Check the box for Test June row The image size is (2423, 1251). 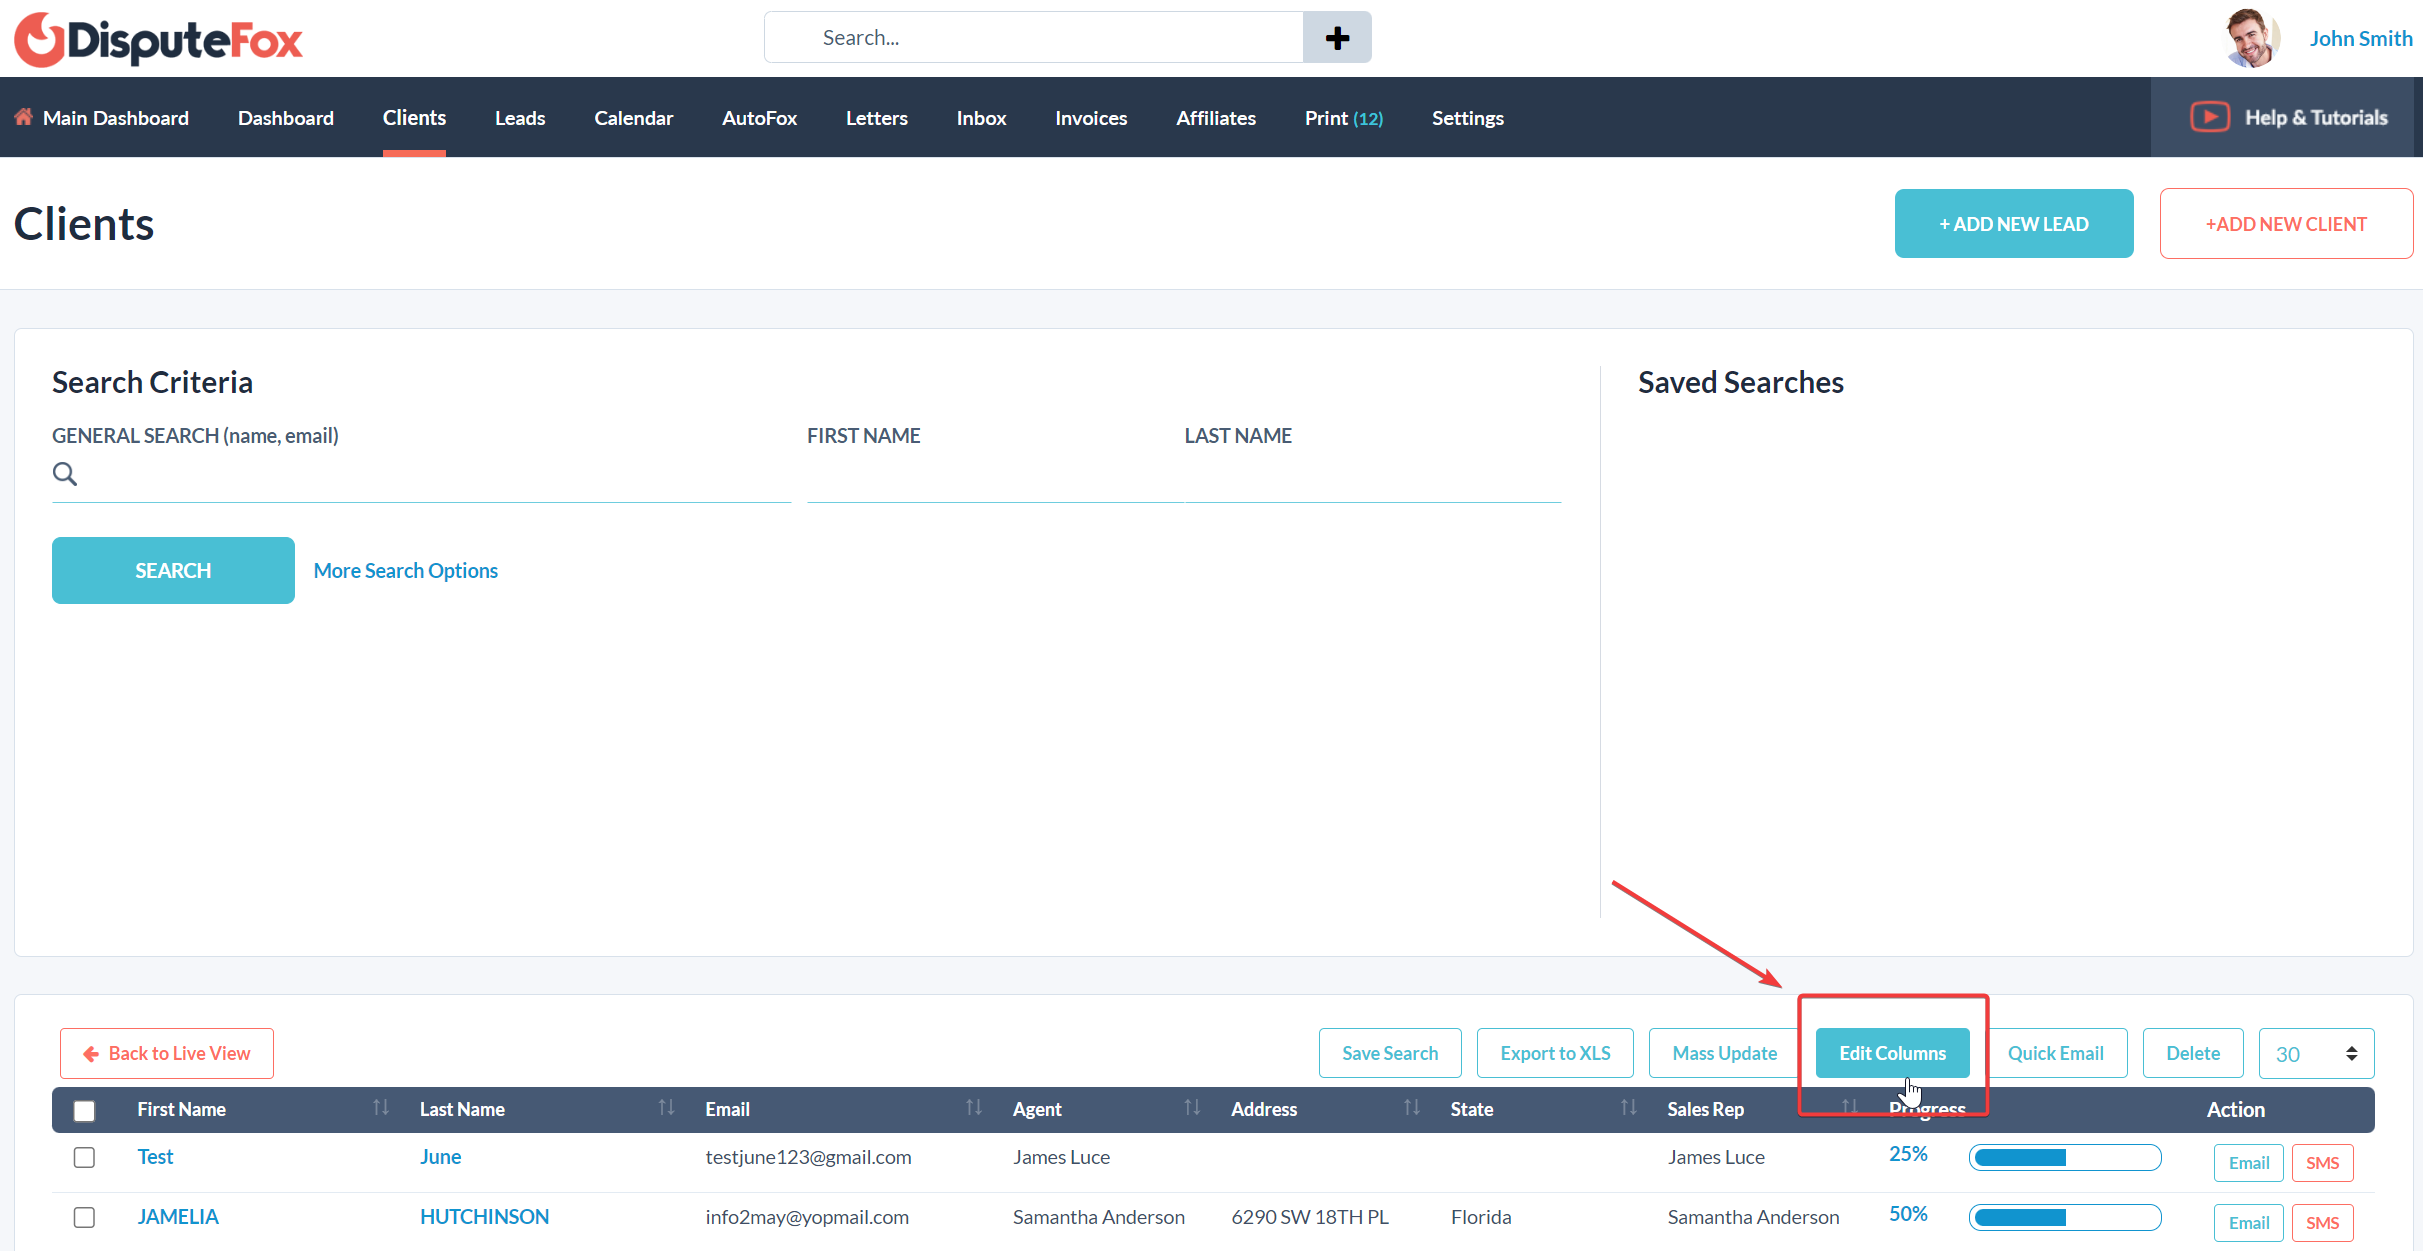click(x=85, y=1157)
